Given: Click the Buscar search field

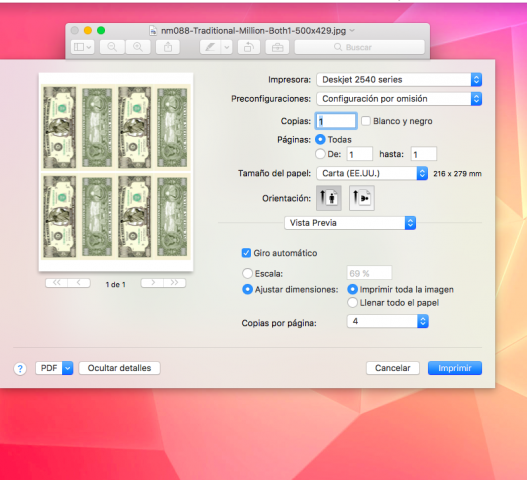Looking at the screenshot, I should [360, 47].
